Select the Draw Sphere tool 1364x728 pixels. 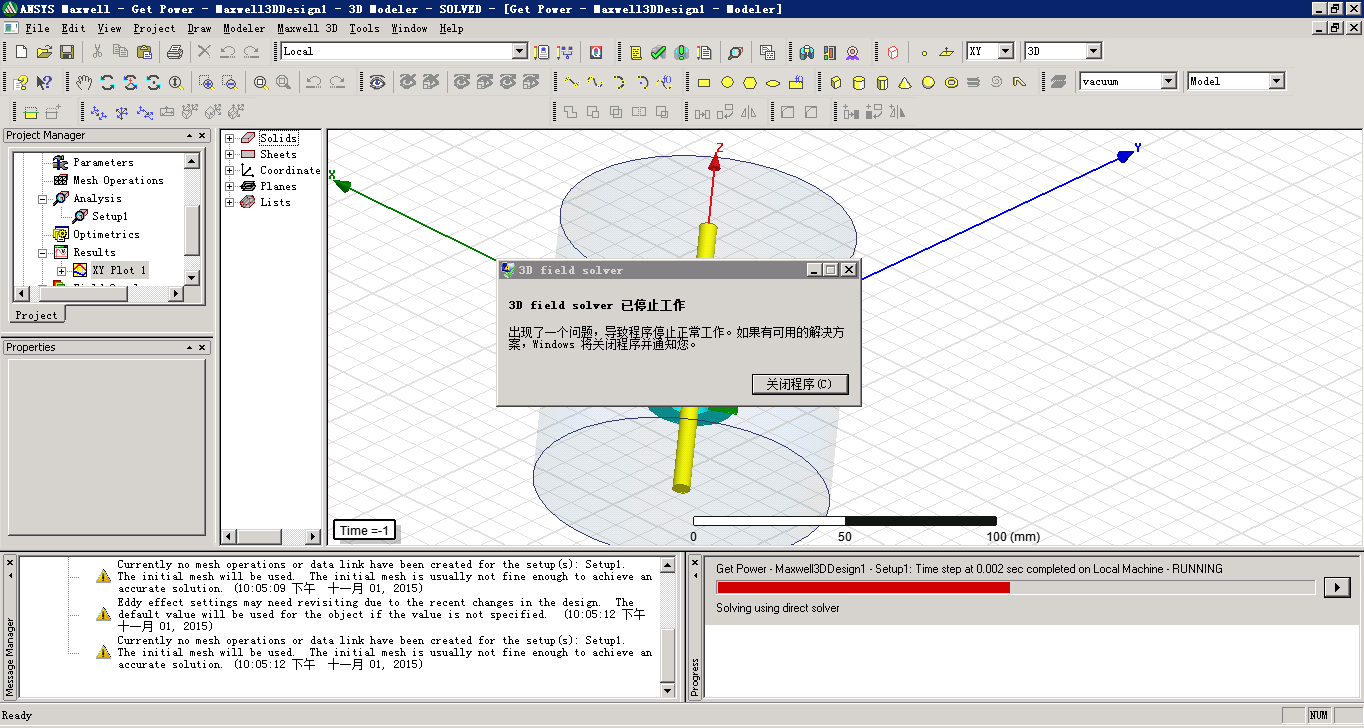click(x=928, y=83)
